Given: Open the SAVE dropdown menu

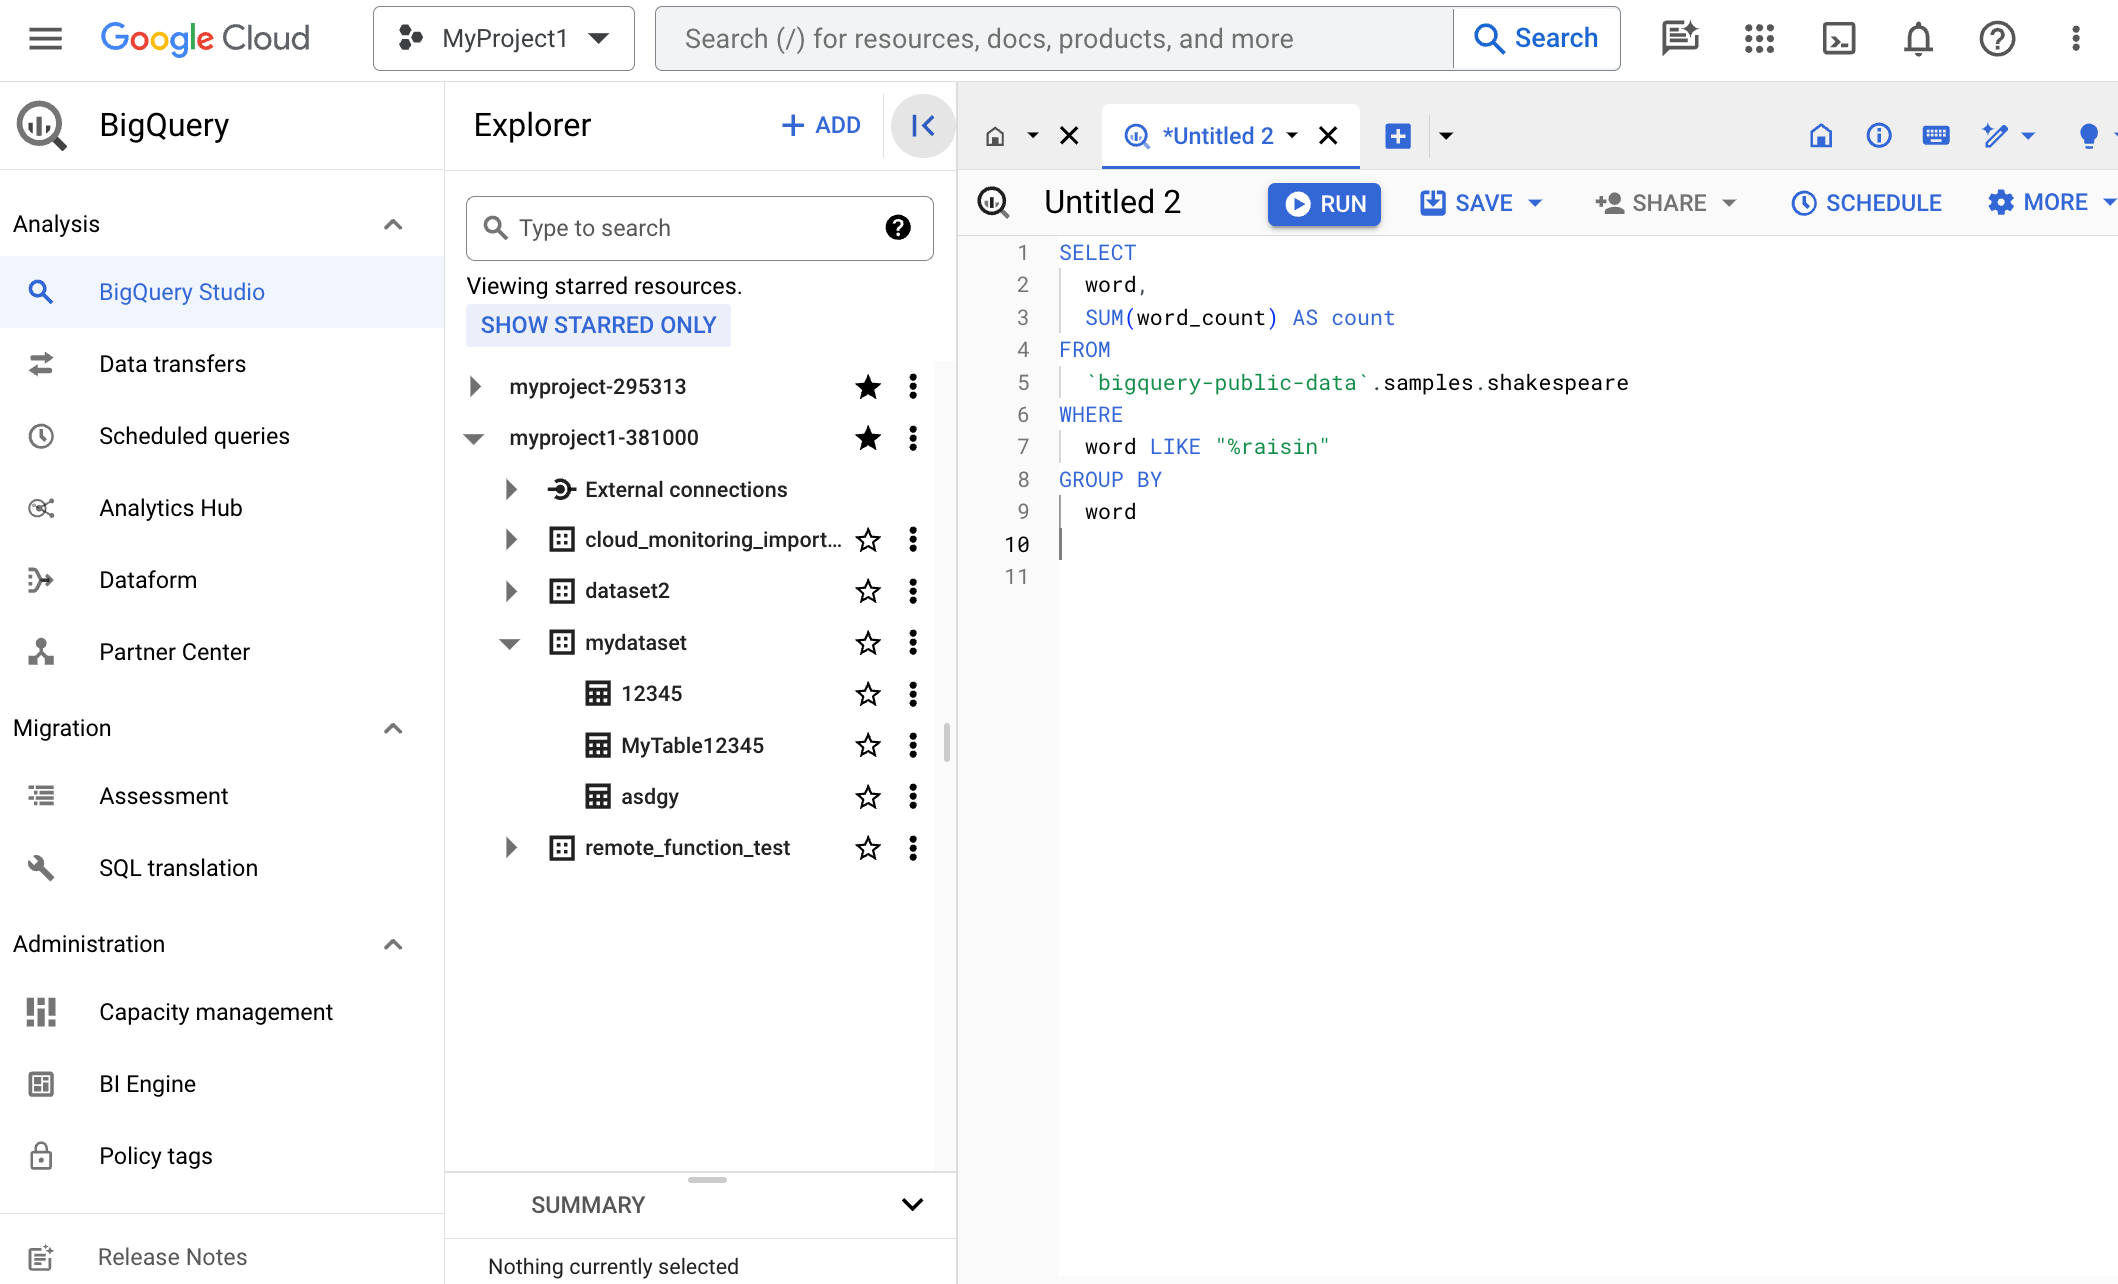Looking at the screenshot, I should point(1540,204).
